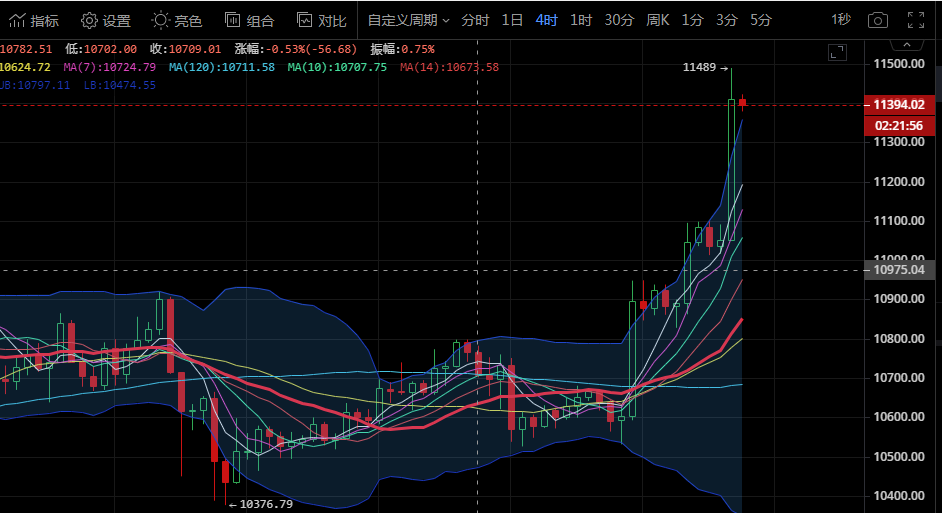
Task: Open the 组合 layout combination option
Action: [x=249, y=20]
